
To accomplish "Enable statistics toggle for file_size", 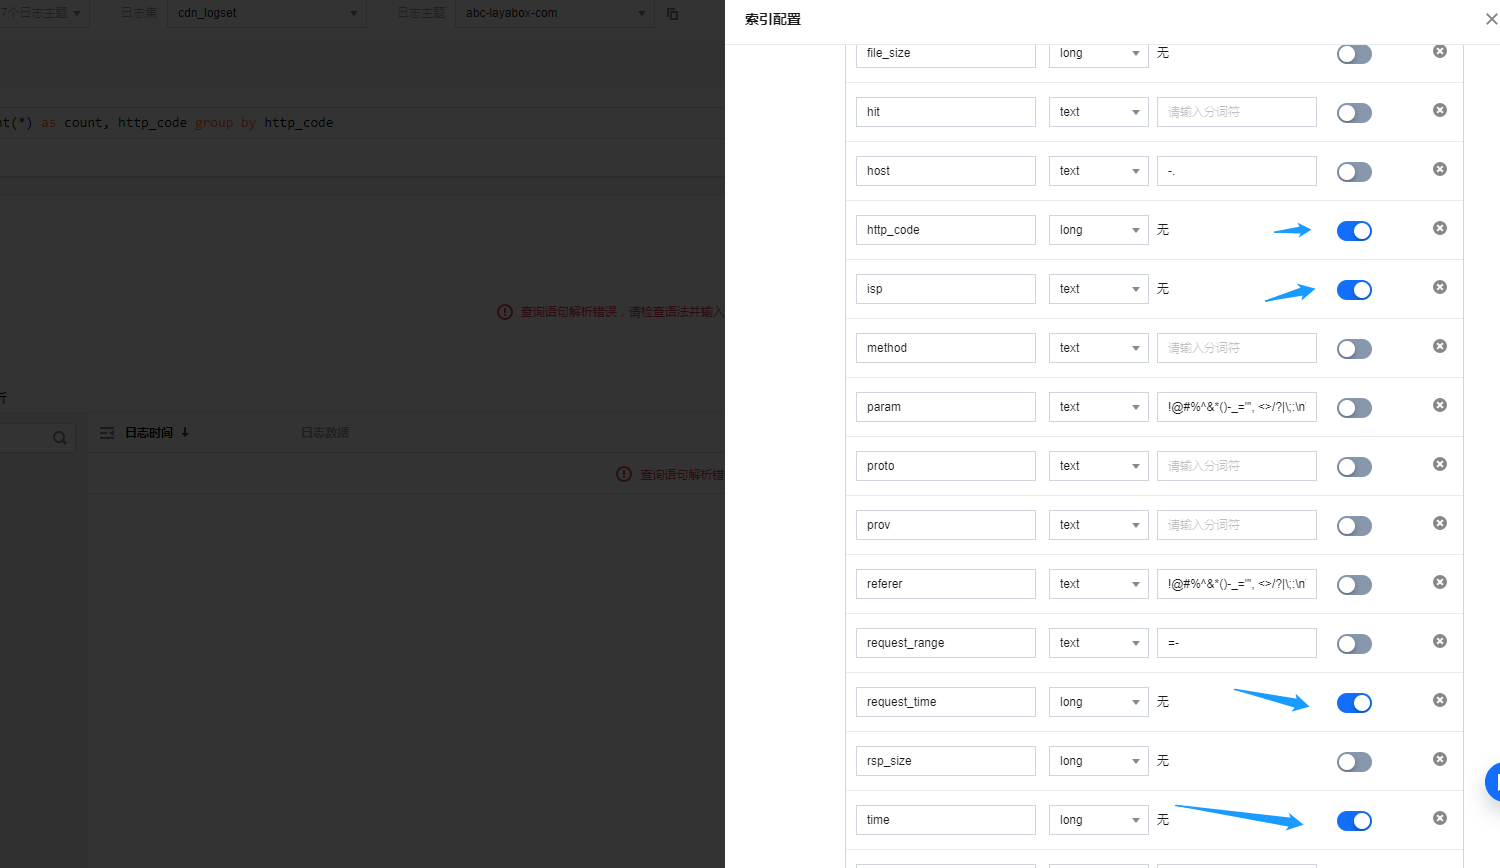I will 1354,54.
